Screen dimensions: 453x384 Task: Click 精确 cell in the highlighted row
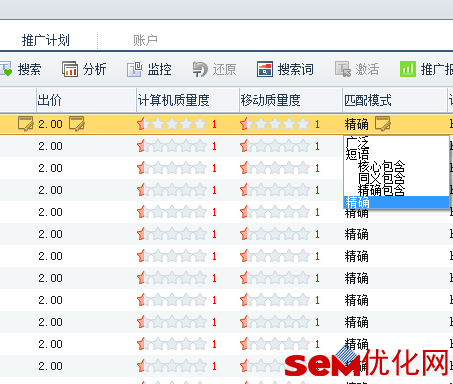(357, 124)
